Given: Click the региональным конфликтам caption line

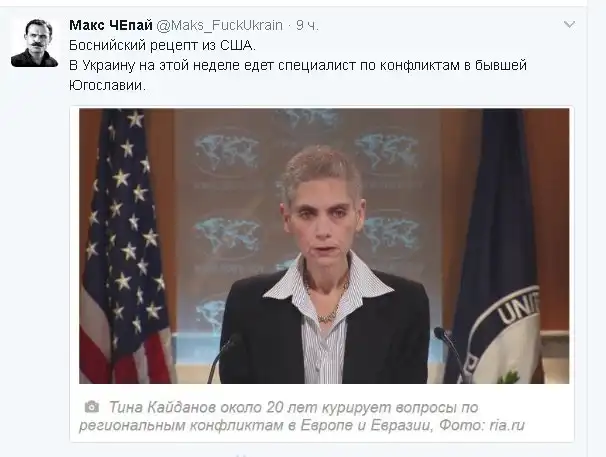Looking at the screenshot, I should [302, 425].
